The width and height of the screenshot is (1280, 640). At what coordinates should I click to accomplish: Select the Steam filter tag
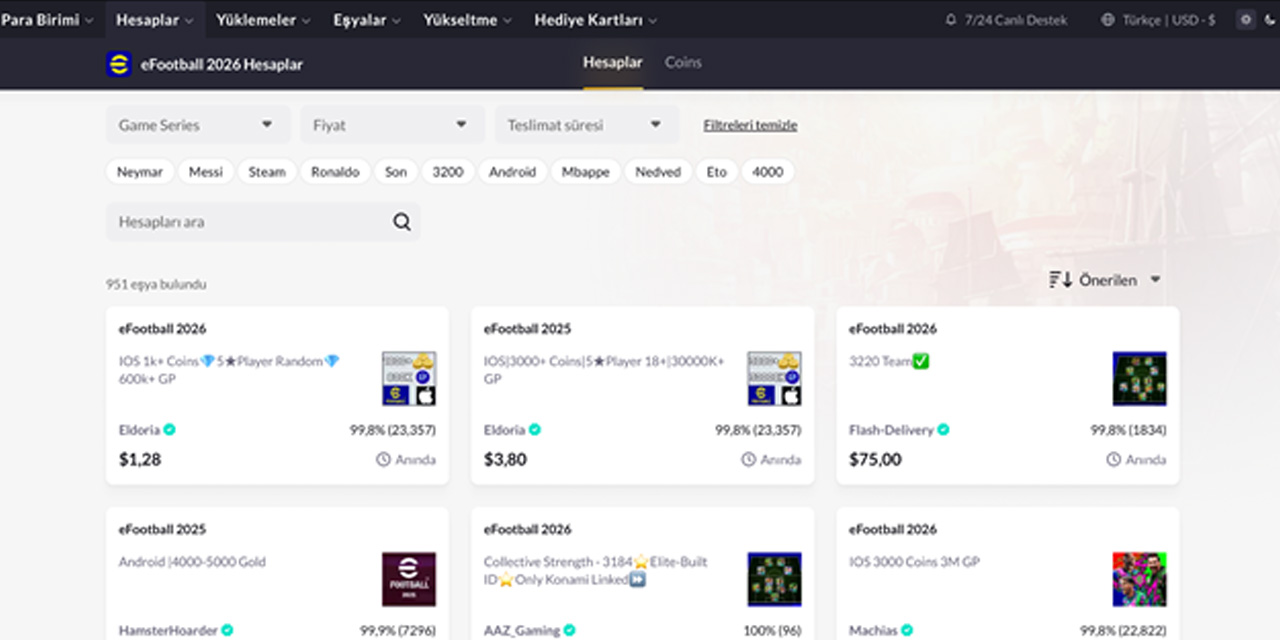click(x=267, y=172)
